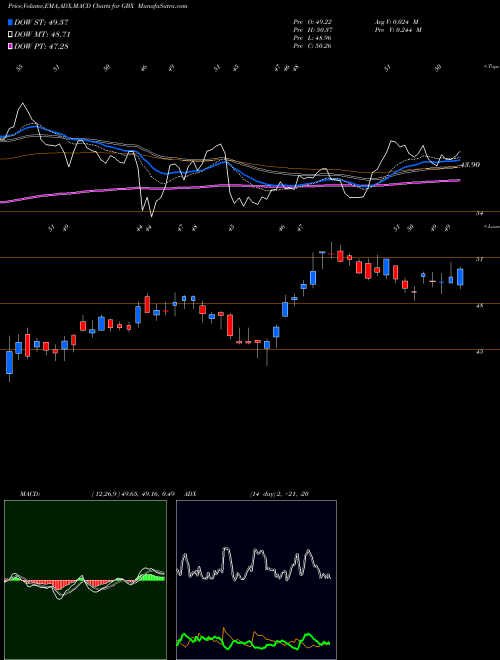Viewport: 500px width, 660px height.
Task: Click the 'Pre C: 50.26' value
Action: pyautogui.click(x=312, y=46)
